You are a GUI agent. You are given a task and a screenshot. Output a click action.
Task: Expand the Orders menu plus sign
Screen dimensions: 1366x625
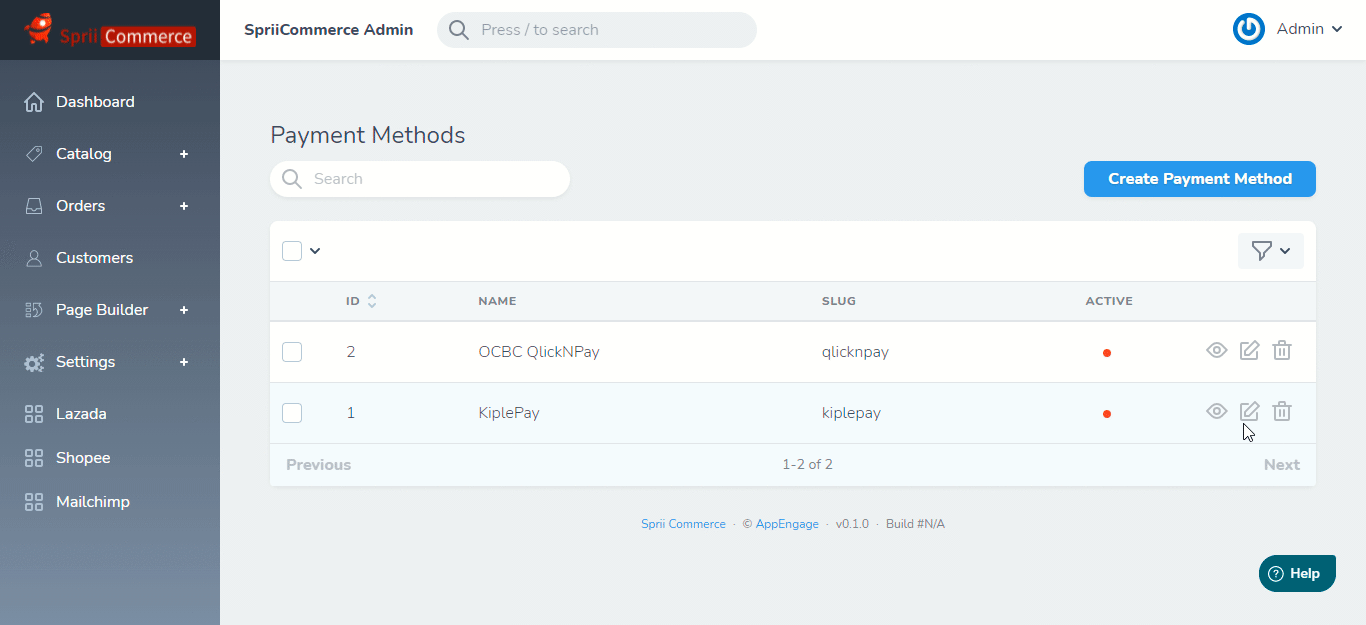[184, 206]
